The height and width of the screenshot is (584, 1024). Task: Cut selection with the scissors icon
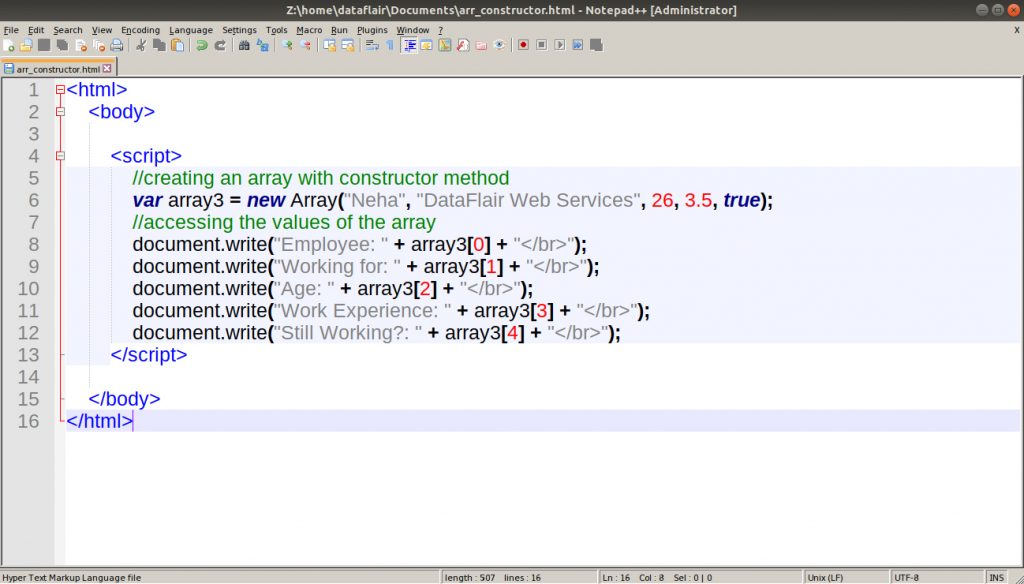pyautogui.click(x=141, y=45)
